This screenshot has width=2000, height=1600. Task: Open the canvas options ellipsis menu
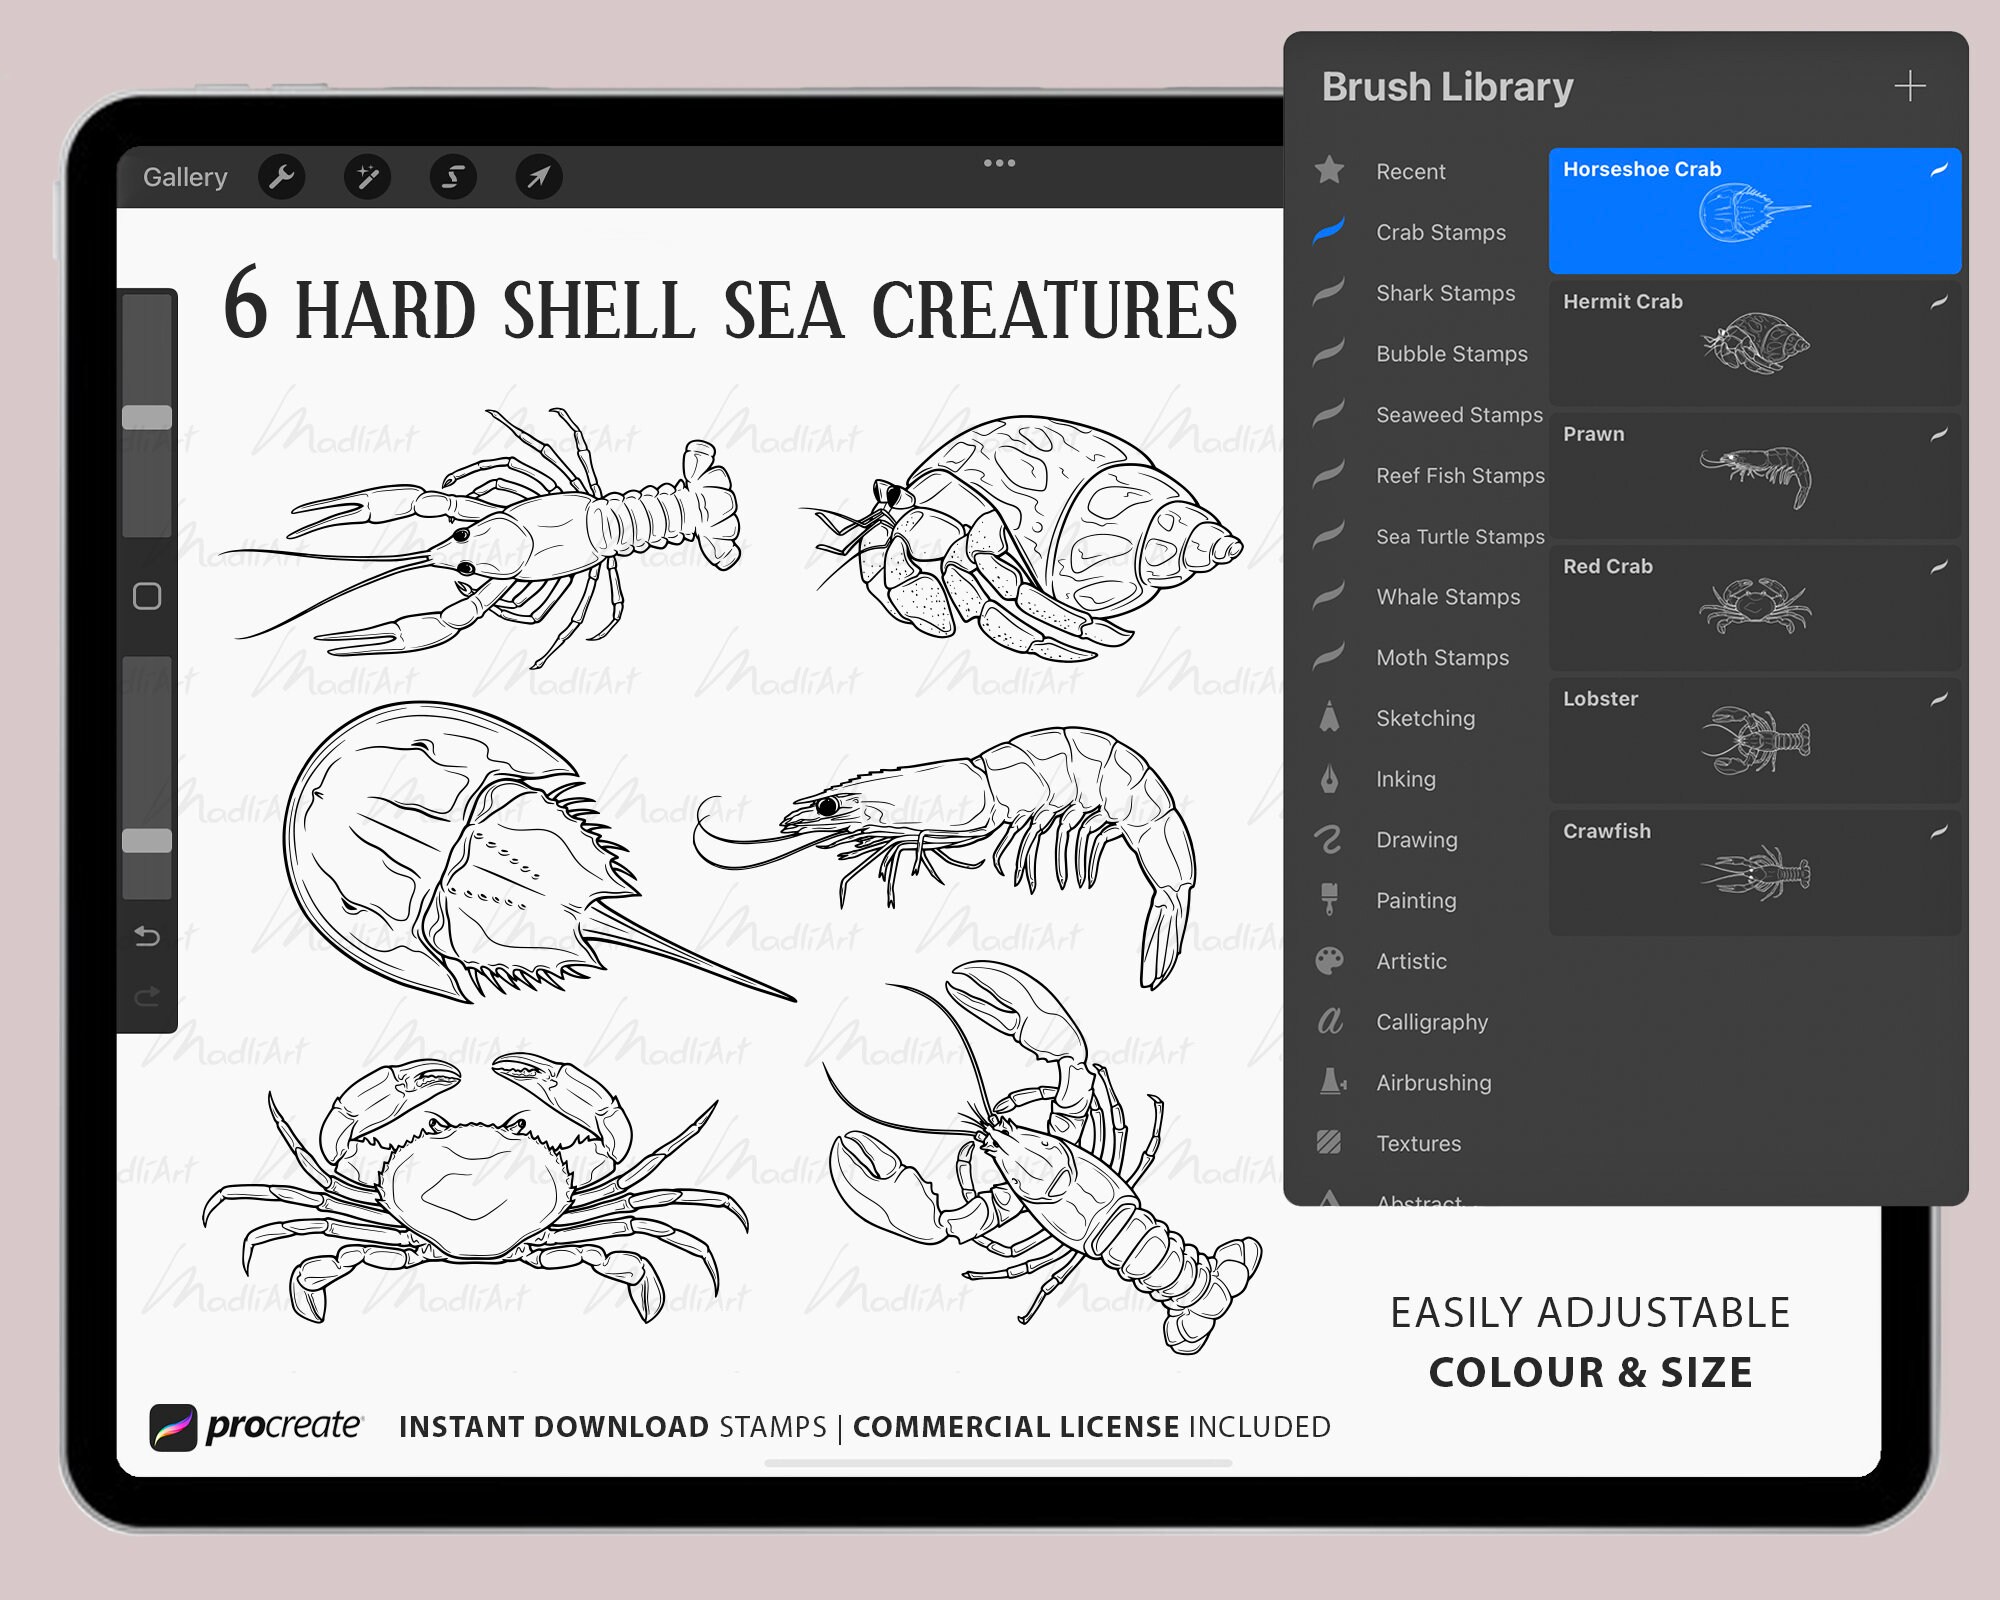pos(1000,162)
